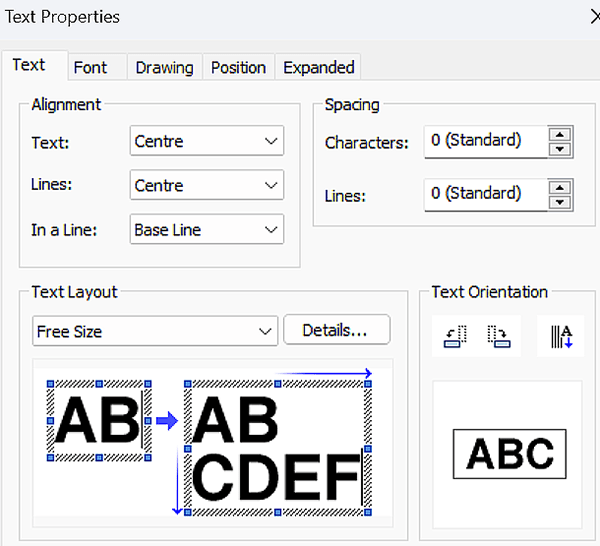The image size is (600, 546).
Task: Select the Expanded tab
Action: 318,67
